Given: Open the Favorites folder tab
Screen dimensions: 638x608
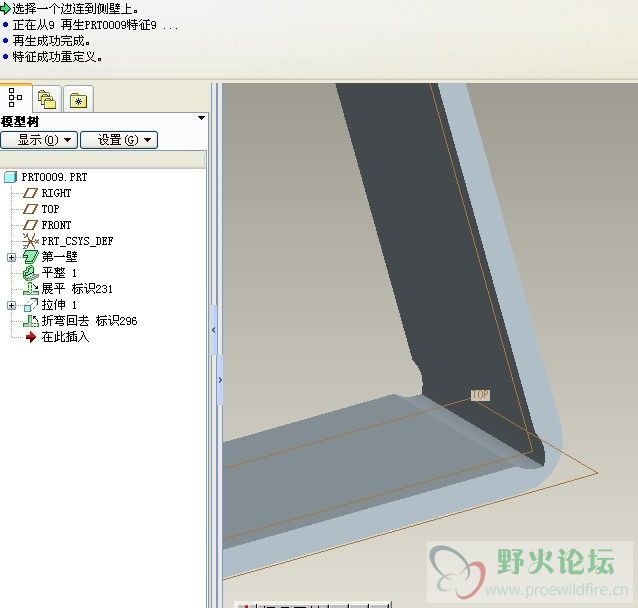Looking at the screenshot, I should click(78, 99).
